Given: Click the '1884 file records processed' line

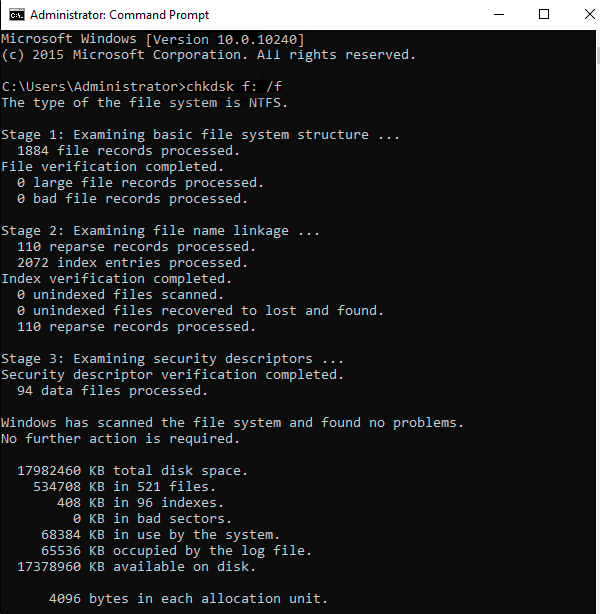Looking at the screenshot, I should 128,151.
